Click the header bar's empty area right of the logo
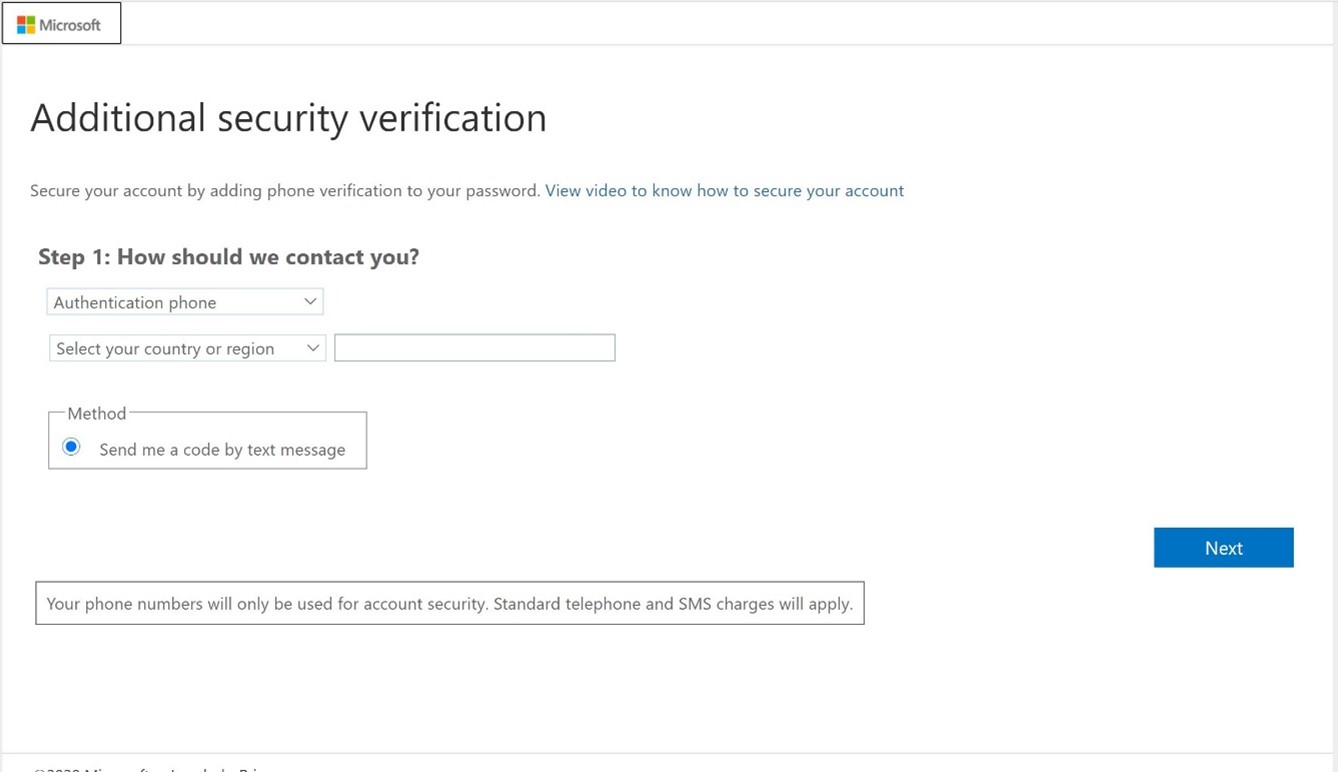1338x772 pixels. (728, 23)
